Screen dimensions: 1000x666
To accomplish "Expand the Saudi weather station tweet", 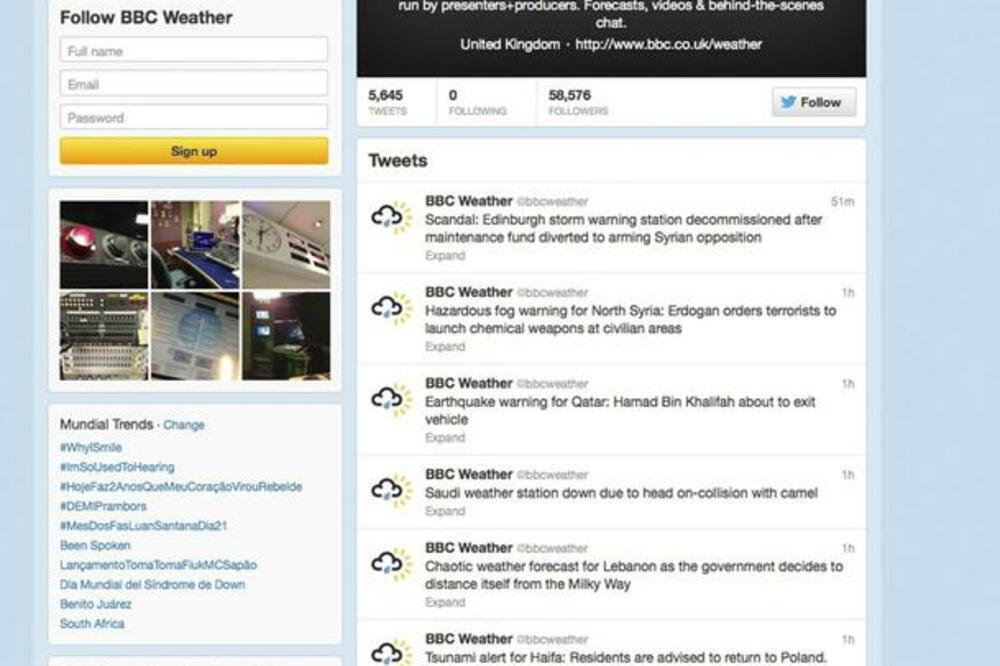I will 445,512.
